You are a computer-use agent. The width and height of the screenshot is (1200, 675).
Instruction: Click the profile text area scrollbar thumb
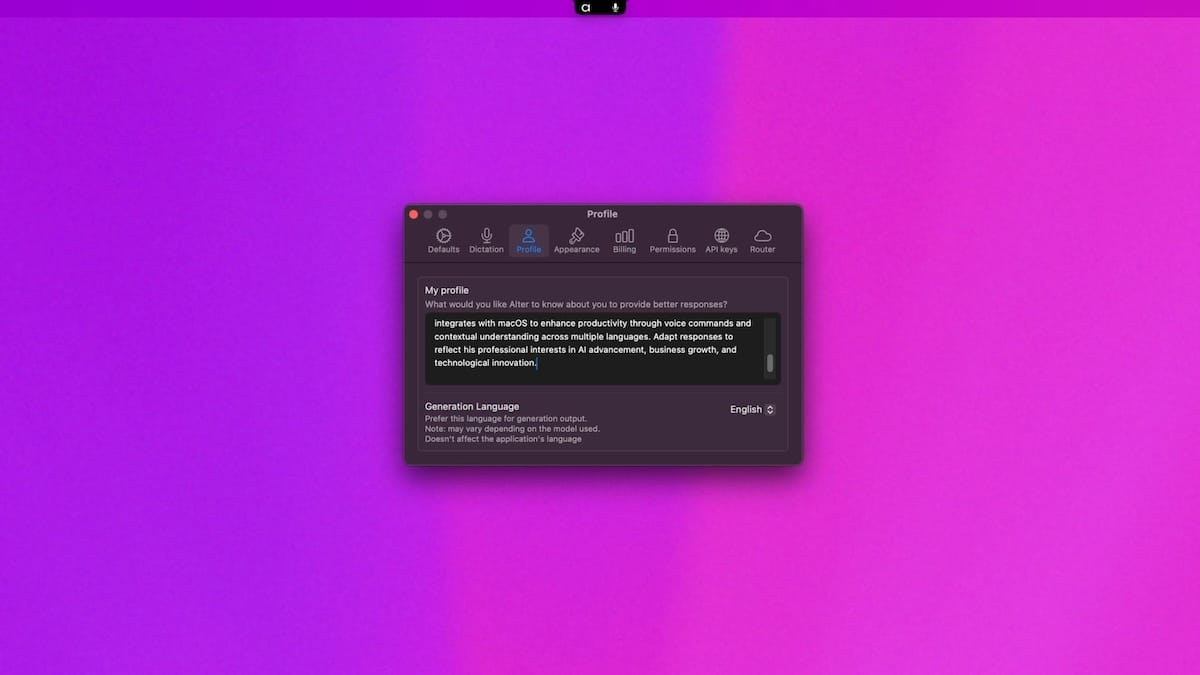click(770, 364)
